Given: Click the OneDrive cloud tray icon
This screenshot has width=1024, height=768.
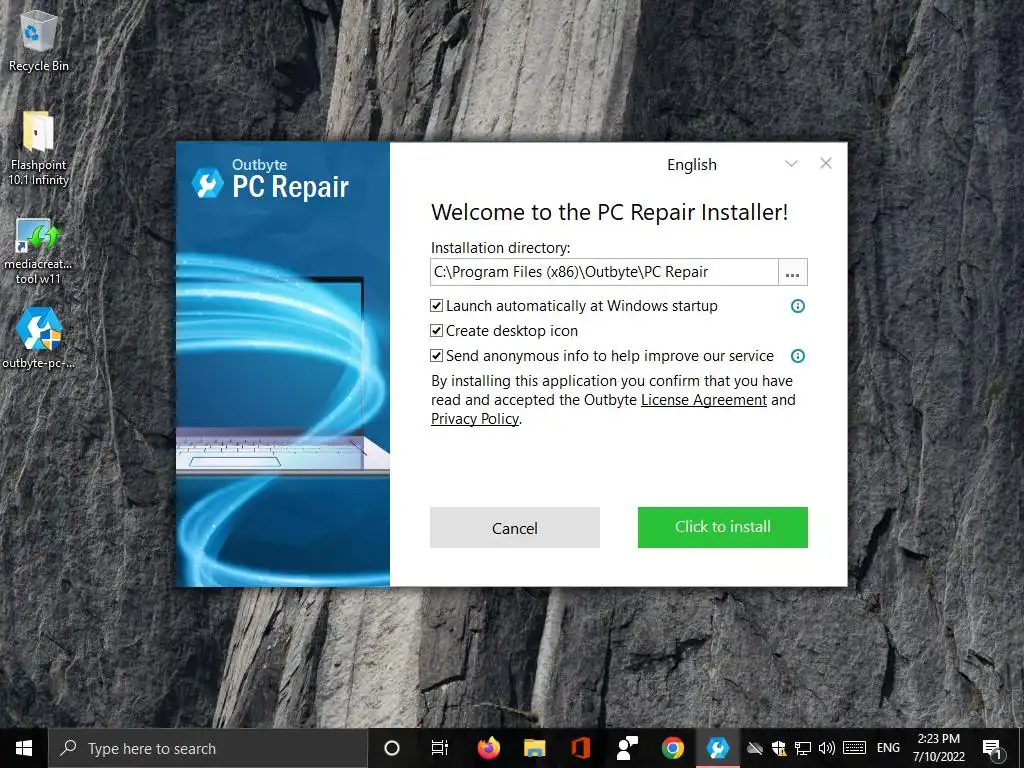Looking at the screenshot, I should tap(755, 748).
